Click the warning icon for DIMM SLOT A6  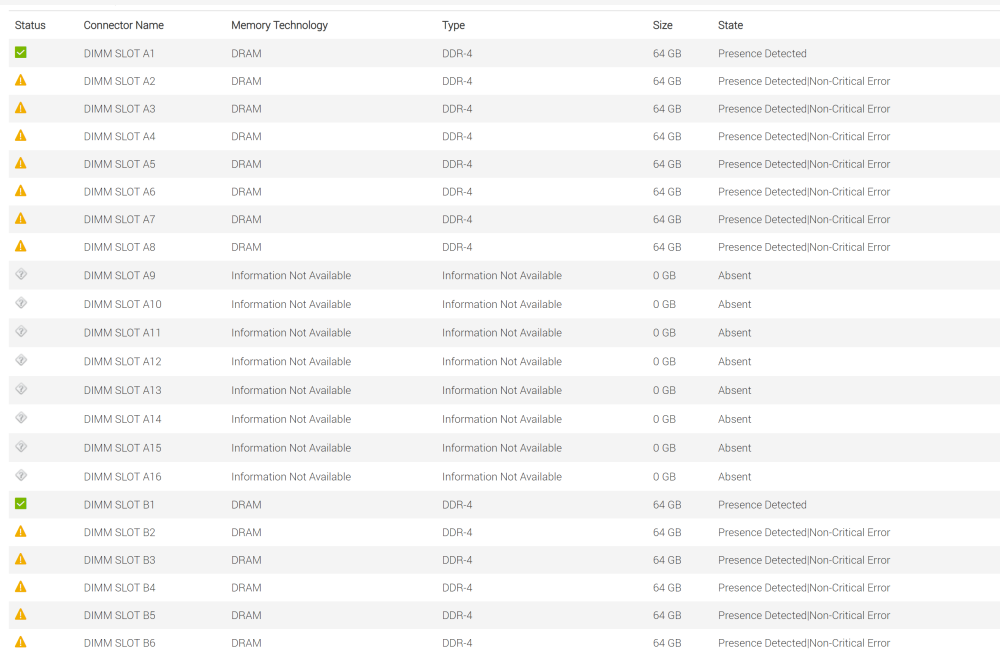coord(20,191)
